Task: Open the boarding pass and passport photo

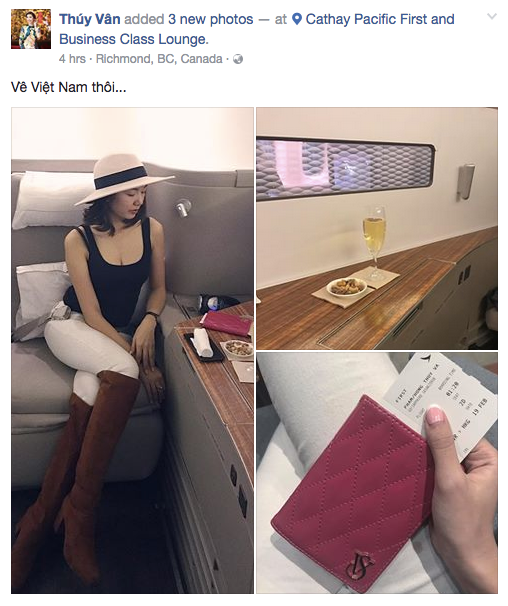Action: click(x=377, y=473)
